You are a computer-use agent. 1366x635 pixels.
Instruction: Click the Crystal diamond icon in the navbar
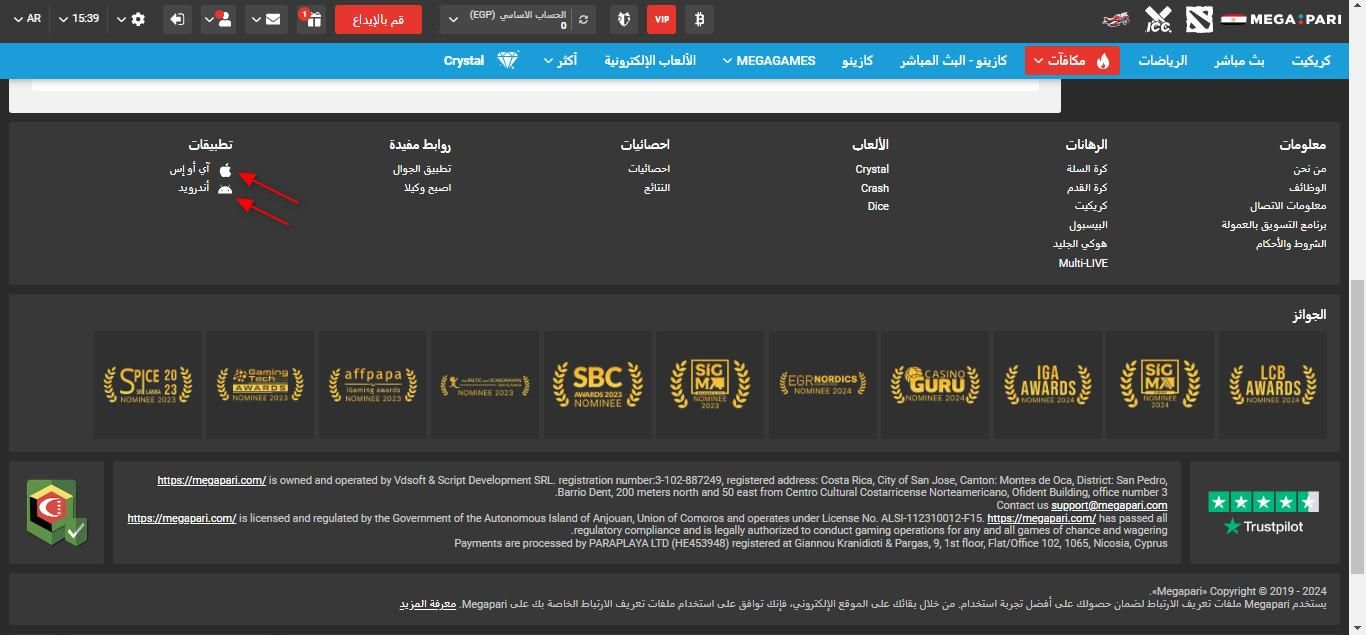(x=507, y=60)
